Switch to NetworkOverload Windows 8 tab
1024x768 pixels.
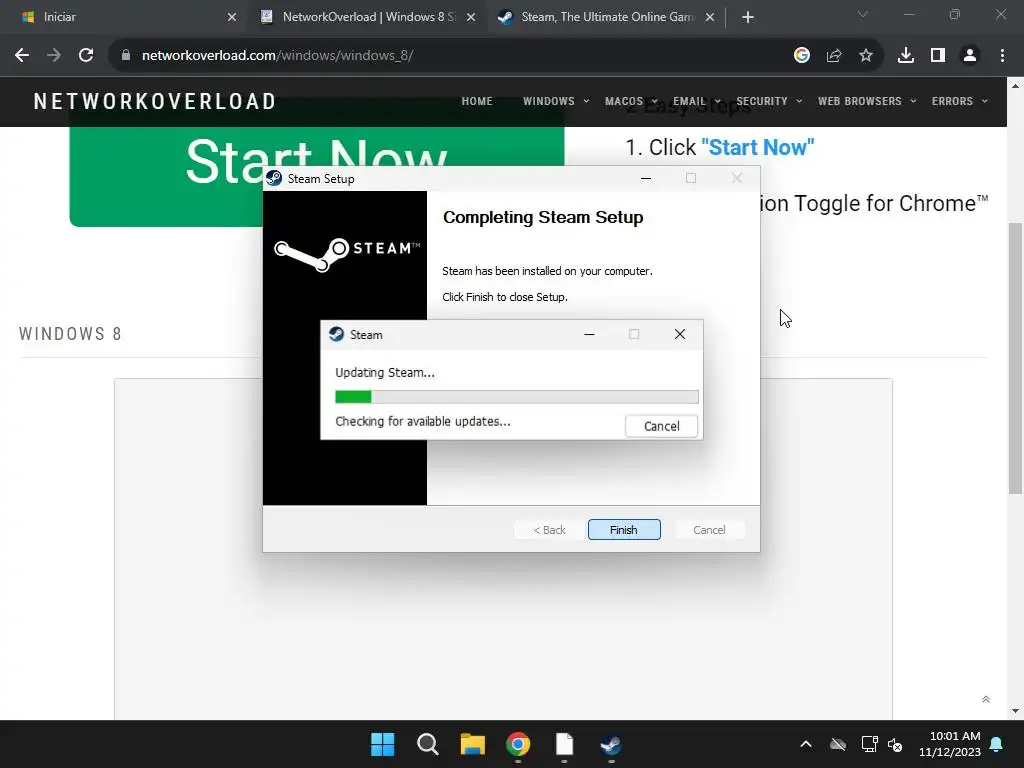(x=368, y=17)
